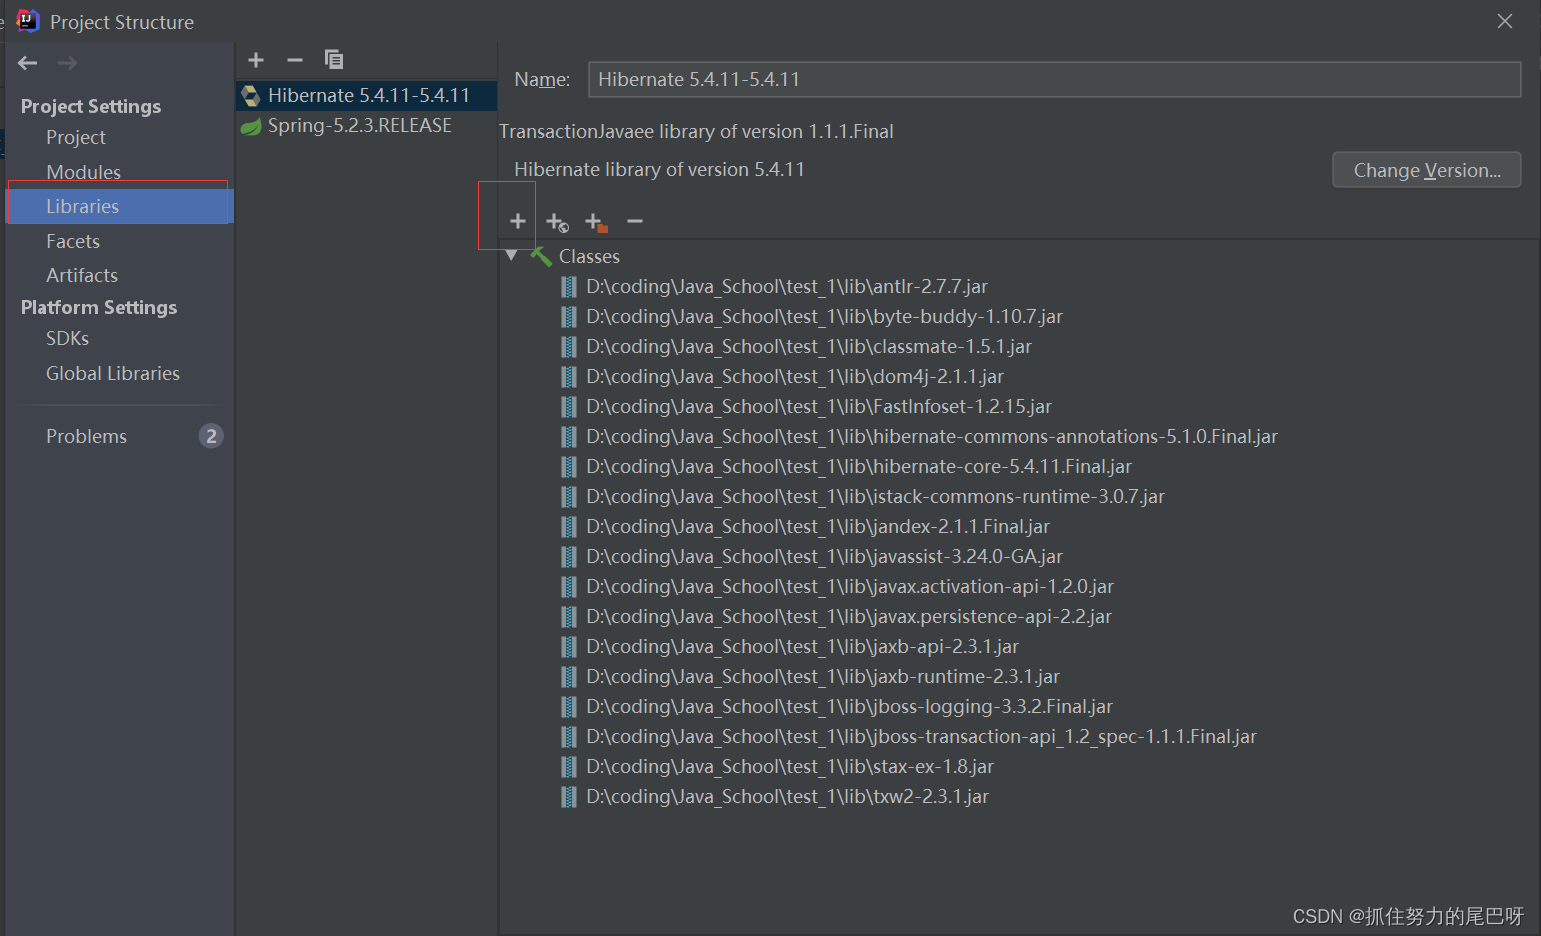Copy the selected library using copy icon
The width and height of the screenshot is (1541, 936).
click(x=334, y=60)
